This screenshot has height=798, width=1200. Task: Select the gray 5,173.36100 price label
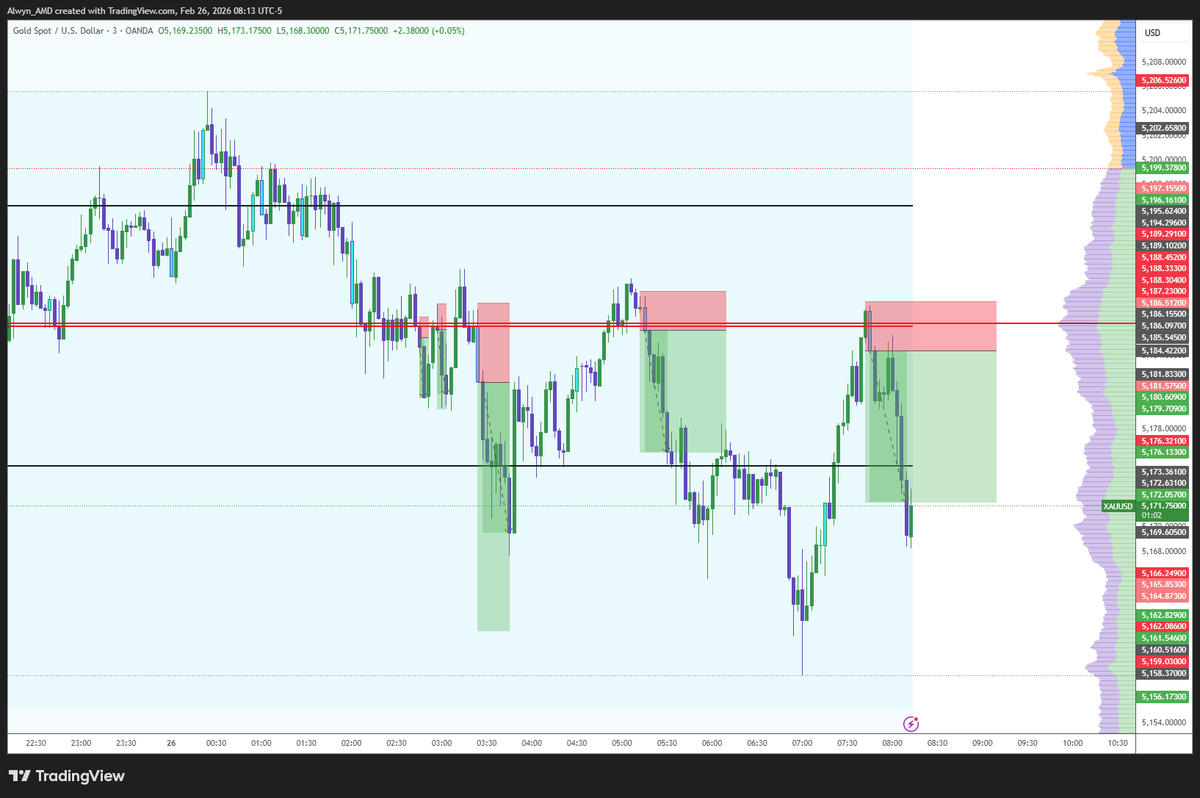(x=1163, y=471)
